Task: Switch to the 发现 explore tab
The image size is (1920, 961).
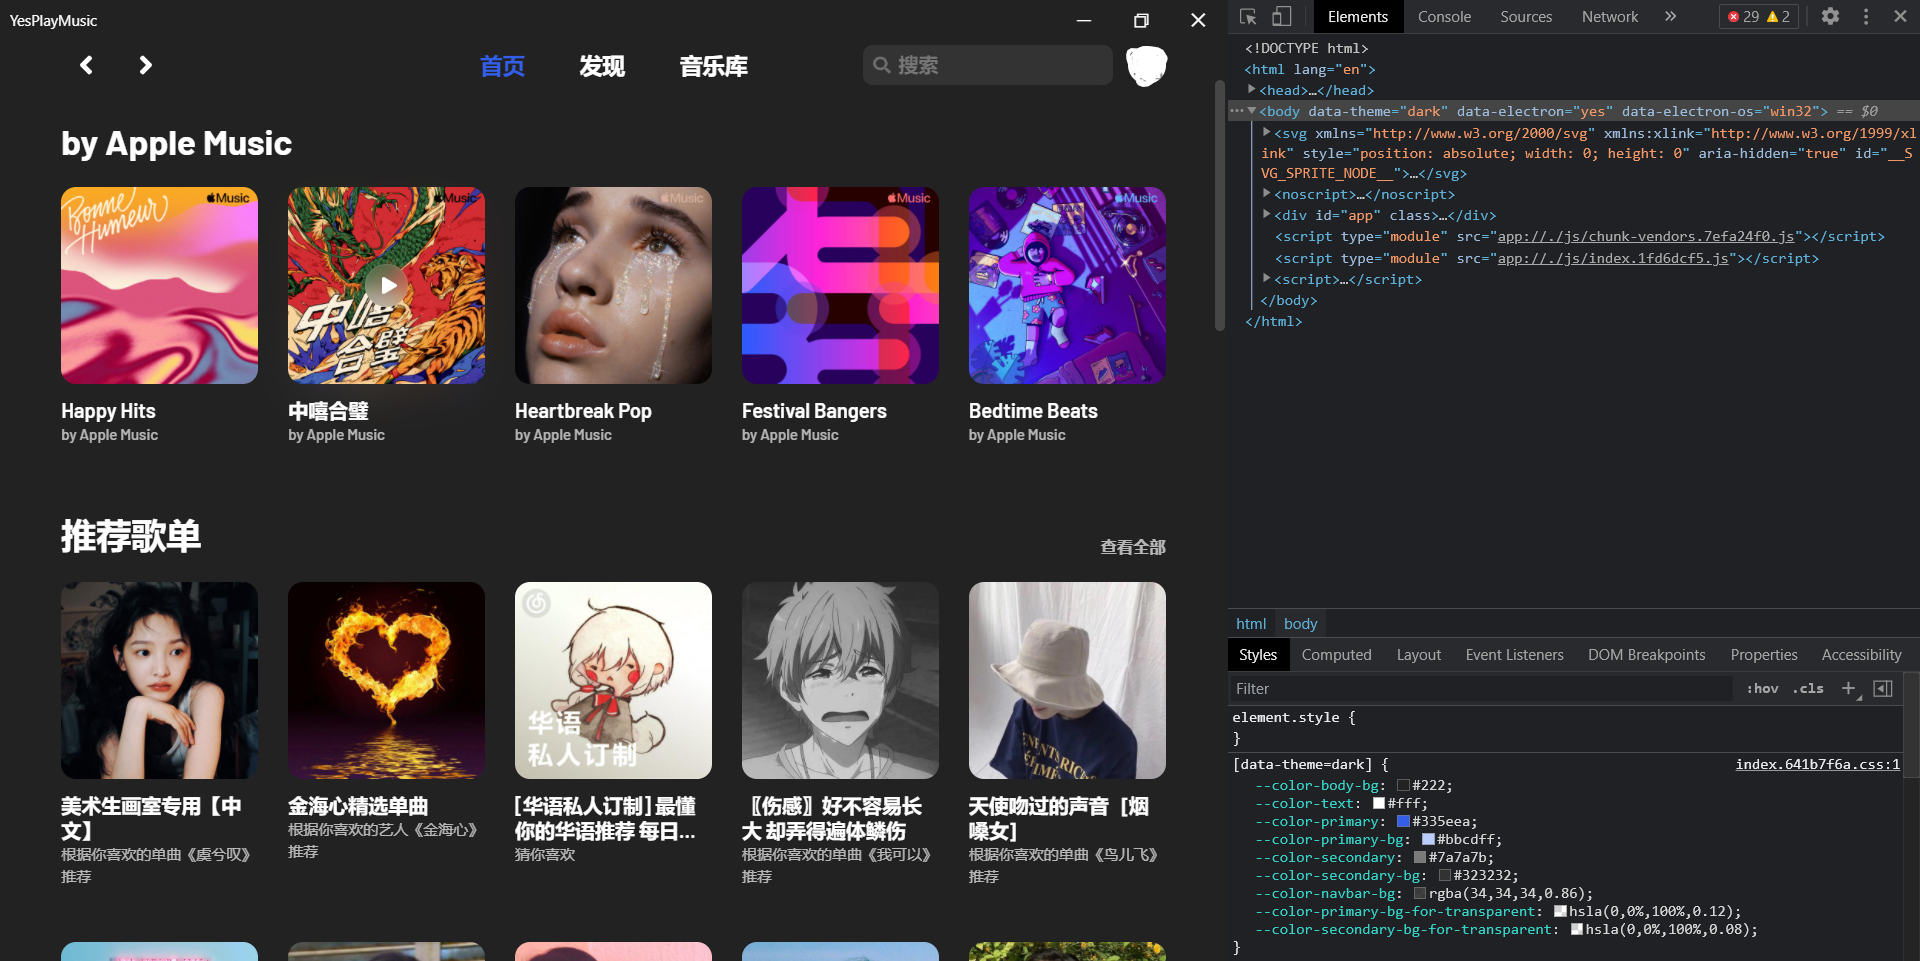Action: (x=602, y=66)
